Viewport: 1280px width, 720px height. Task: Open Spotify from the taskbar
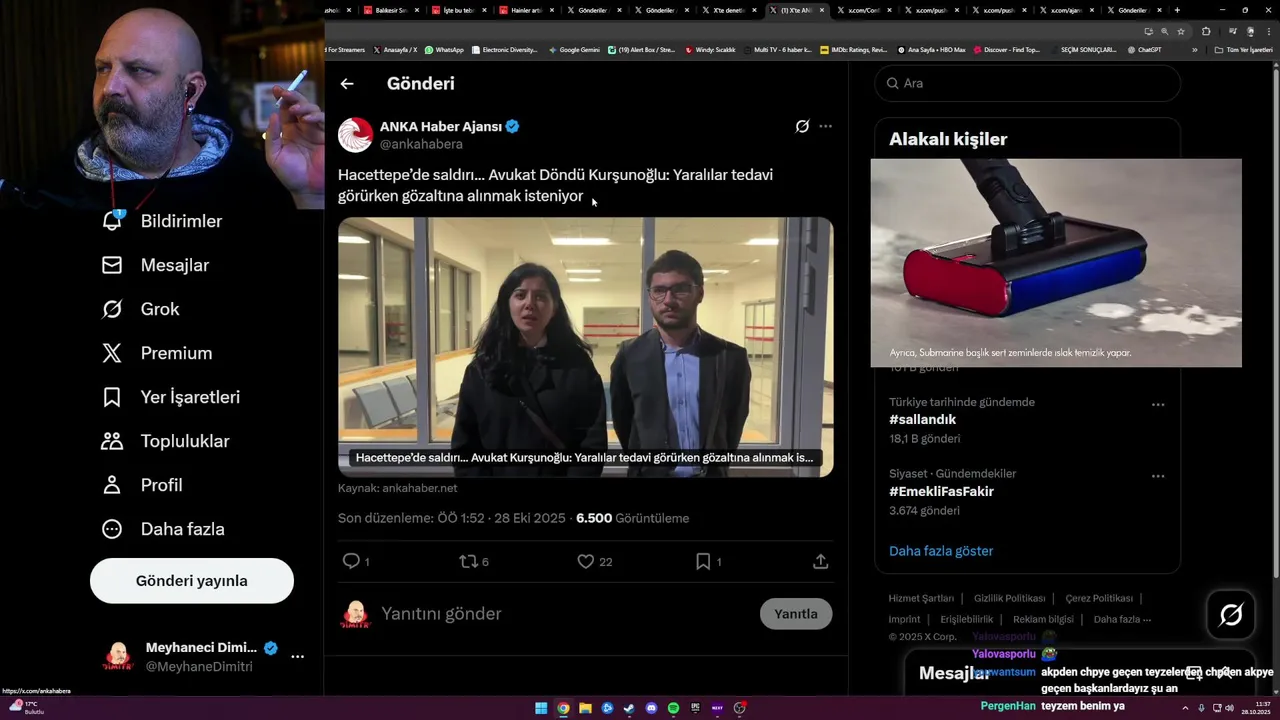[x=673, y=708]
